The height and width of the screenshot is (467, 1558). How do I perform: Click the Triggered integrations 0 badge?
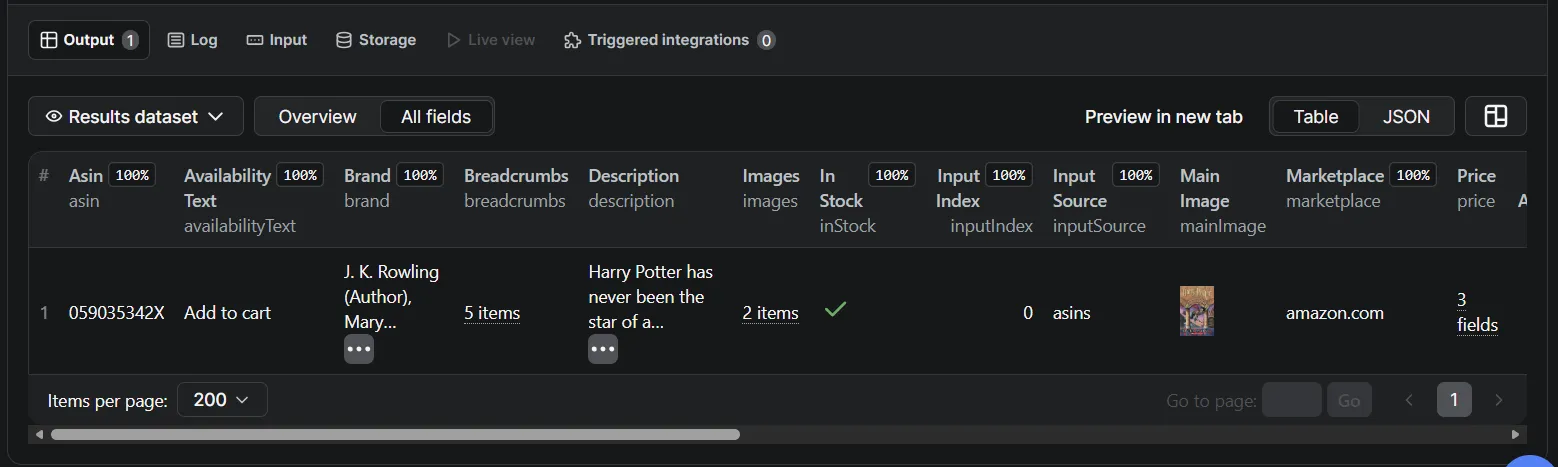coord(766,40)
